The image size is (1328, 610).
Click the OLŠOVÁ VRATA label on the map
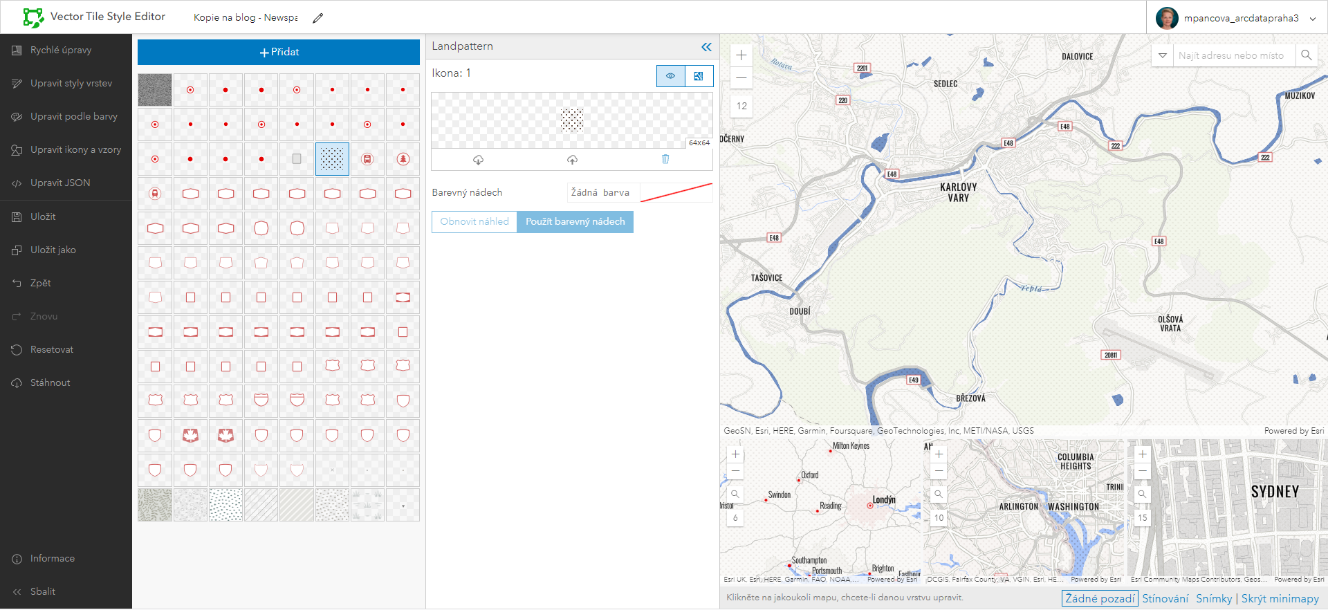pyautogui.click(x=1170, y=323)
